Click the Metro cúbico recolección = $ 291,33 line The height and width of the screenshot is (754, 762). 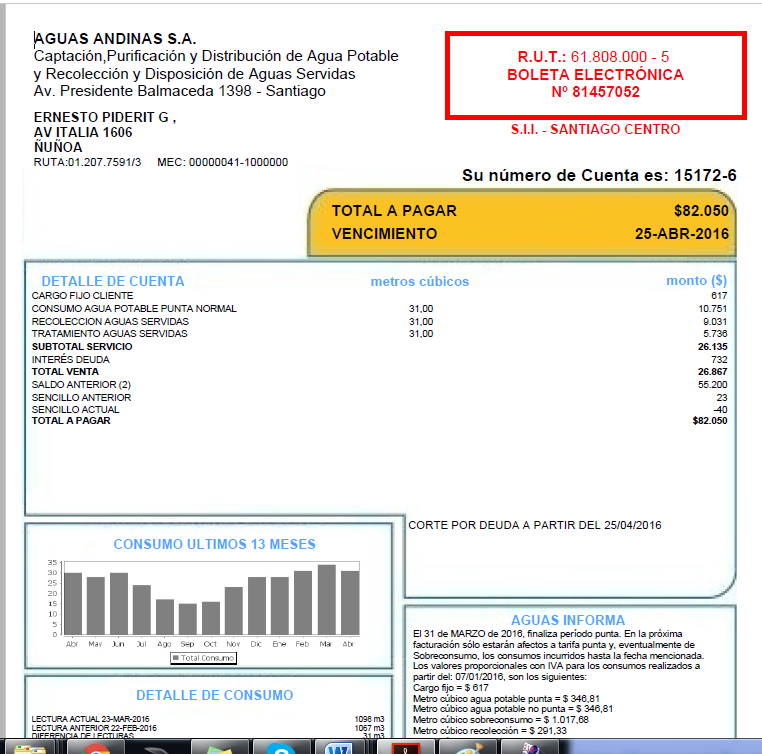490,731
